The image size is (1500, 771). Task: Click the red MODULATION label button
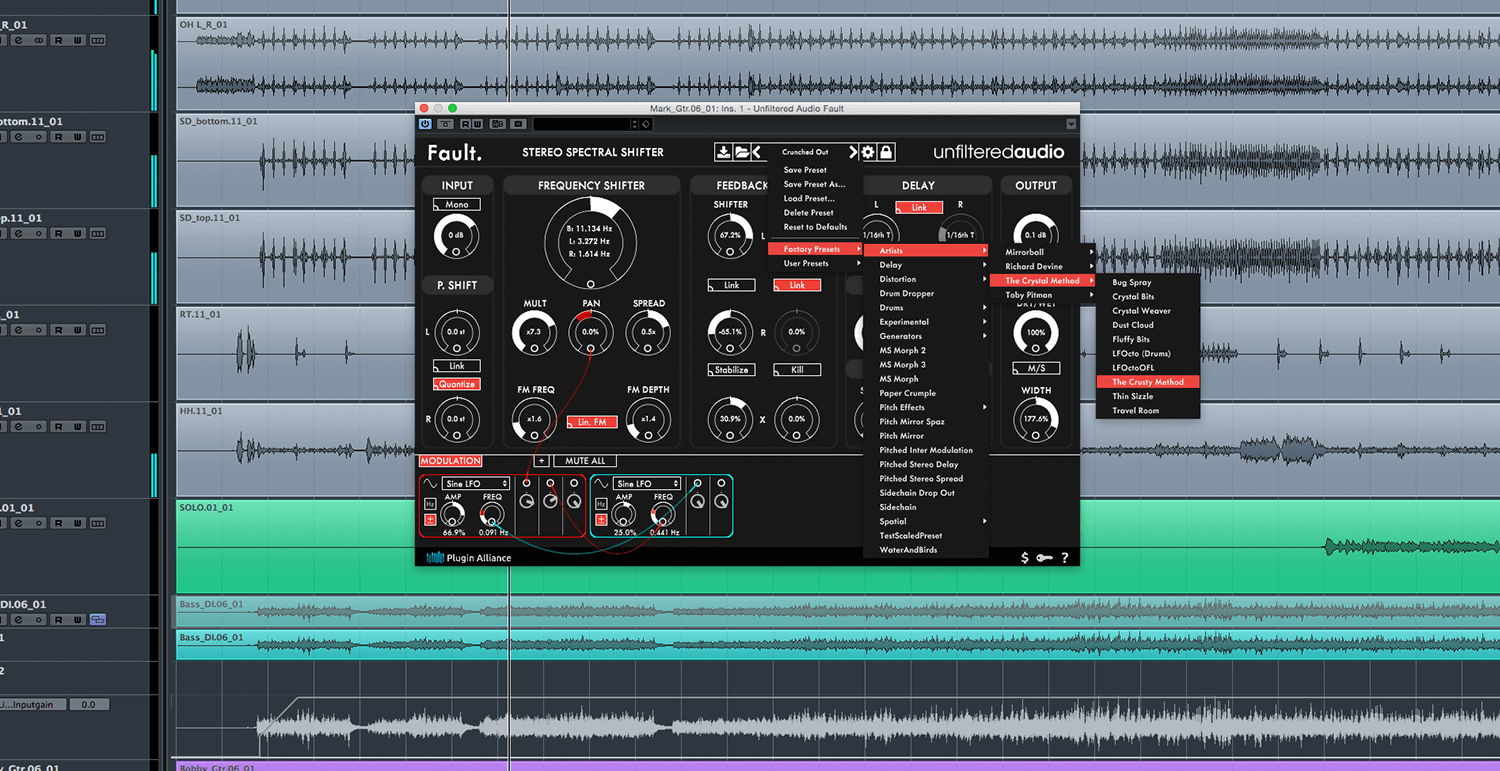(x=450, y=461)
